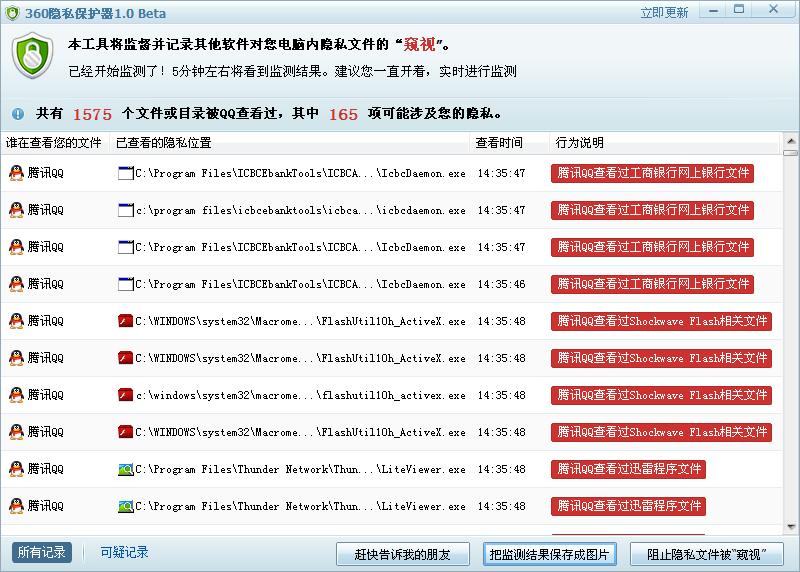
Task: Click the red file count 1575
Action: 92,114
